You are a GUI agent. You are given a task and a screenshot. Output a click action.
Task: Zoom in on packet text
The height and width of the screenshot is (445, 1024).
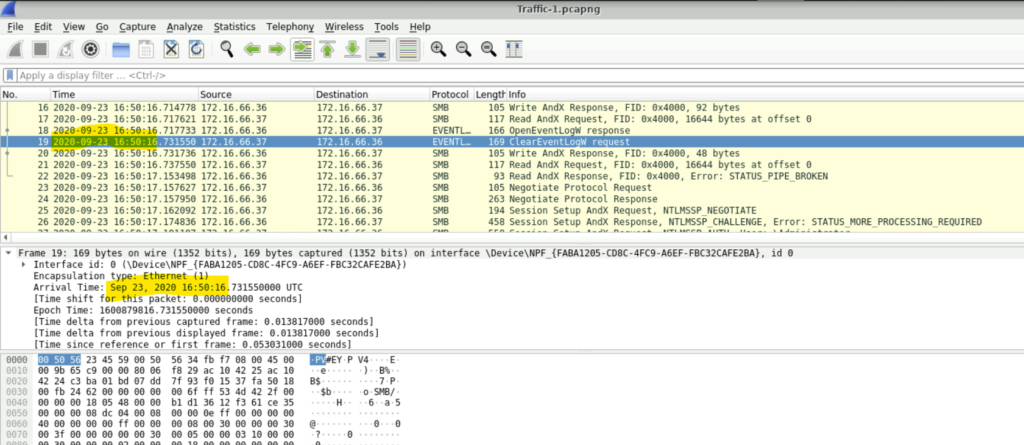(x=438, y=49)
